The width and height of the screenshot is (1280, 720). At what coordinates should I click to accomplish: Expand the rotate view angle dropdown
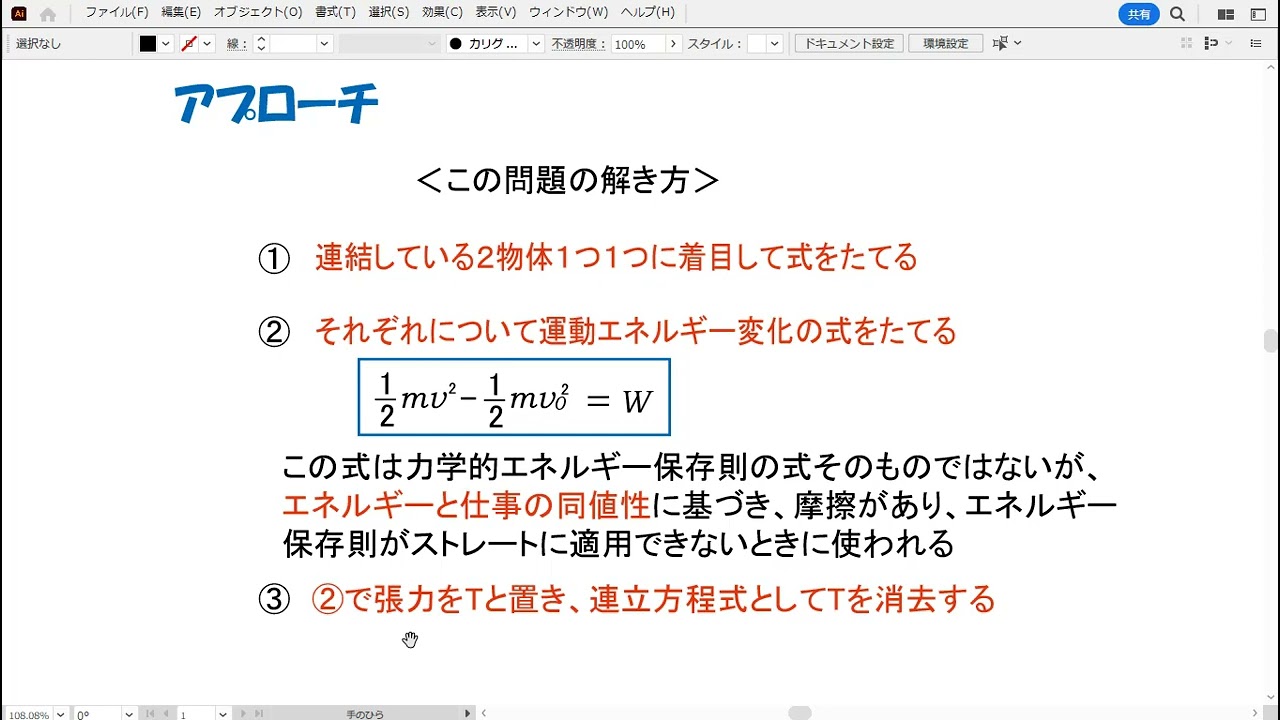pos(129,714)
